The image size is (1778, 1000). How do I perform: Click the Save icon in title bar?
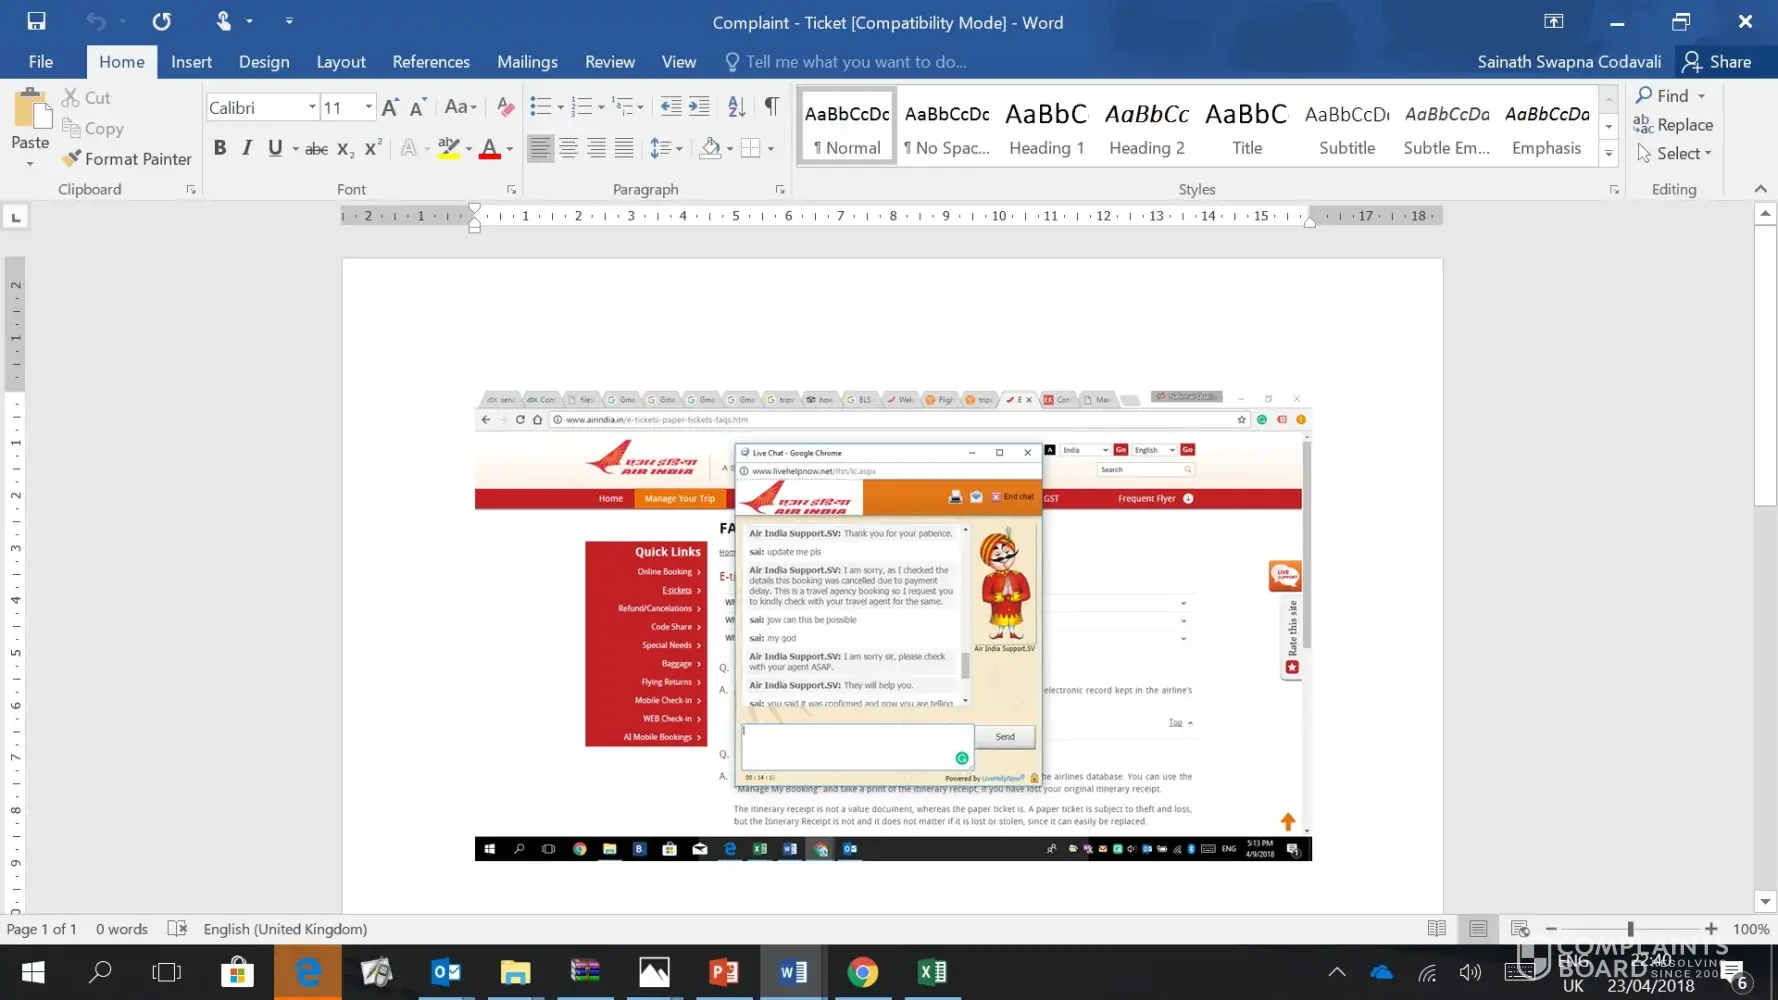coord(36,21)
